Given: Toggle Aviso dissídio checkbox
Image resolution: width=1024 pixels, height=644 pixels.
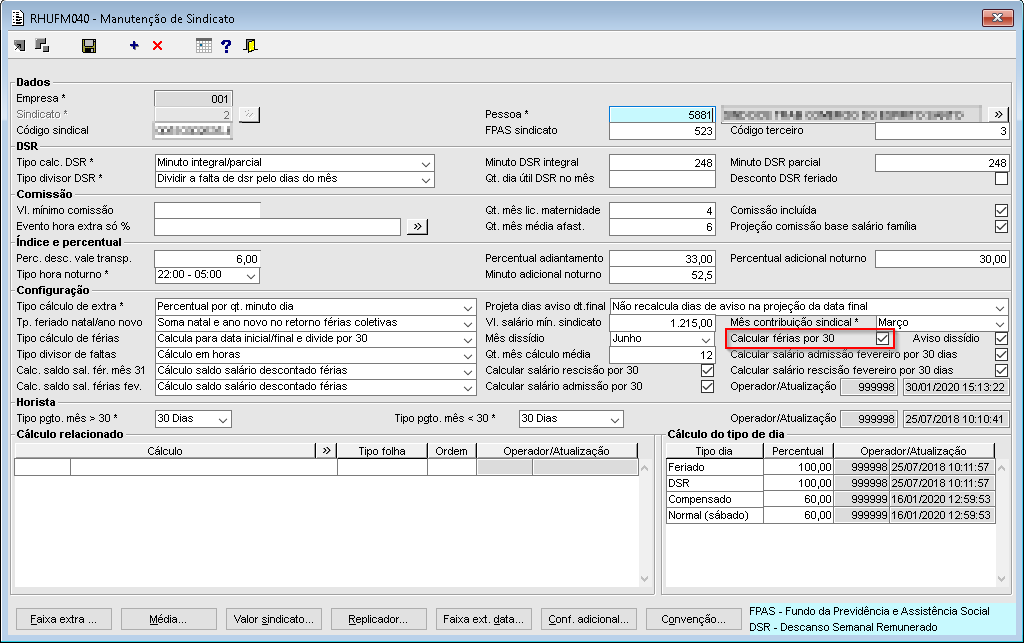Looking at the screenshot, I should click(1001, 338).
